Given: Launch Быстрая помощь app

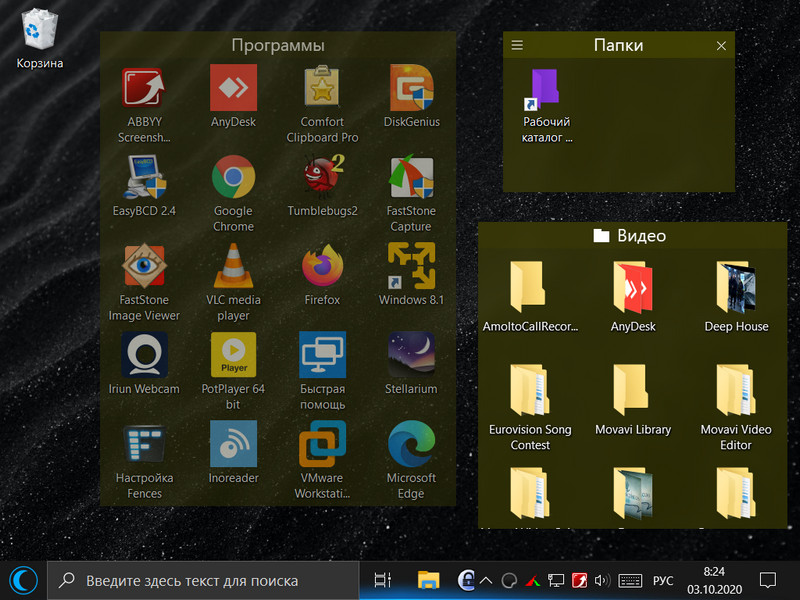Looking at the screenshot, I should pos(322,371).
